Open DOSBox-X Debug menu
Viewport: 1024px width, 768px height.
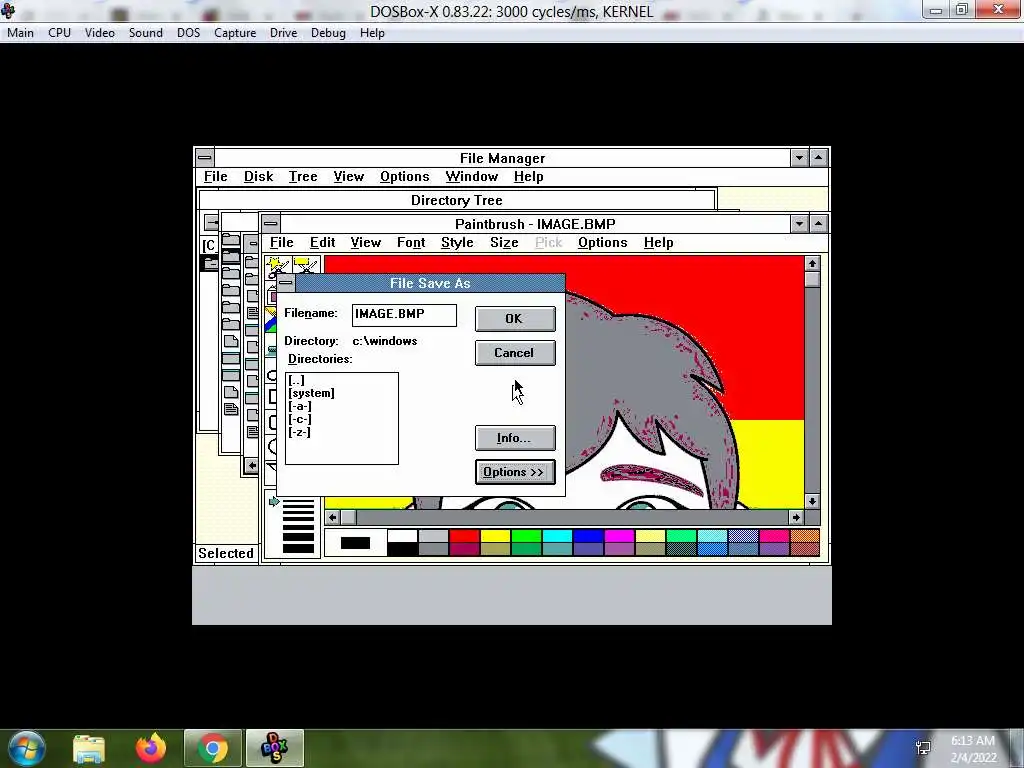[328, 33]
